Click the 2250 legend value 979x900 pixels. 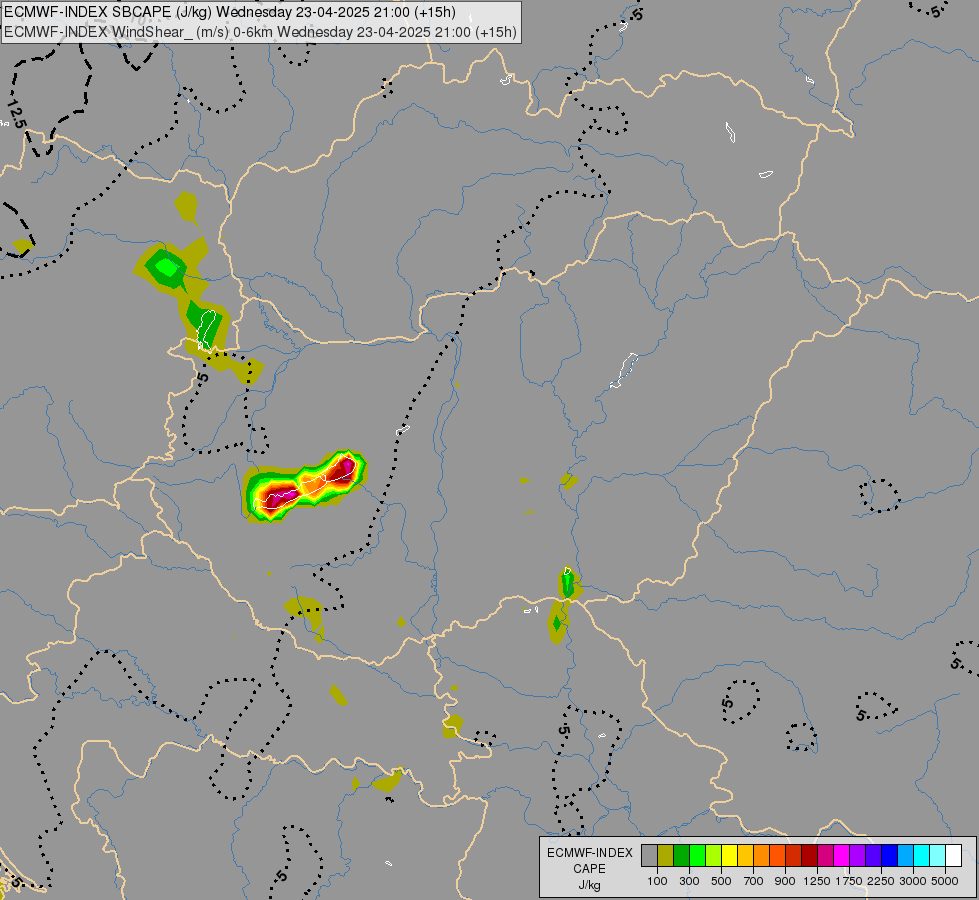(881, 881)
